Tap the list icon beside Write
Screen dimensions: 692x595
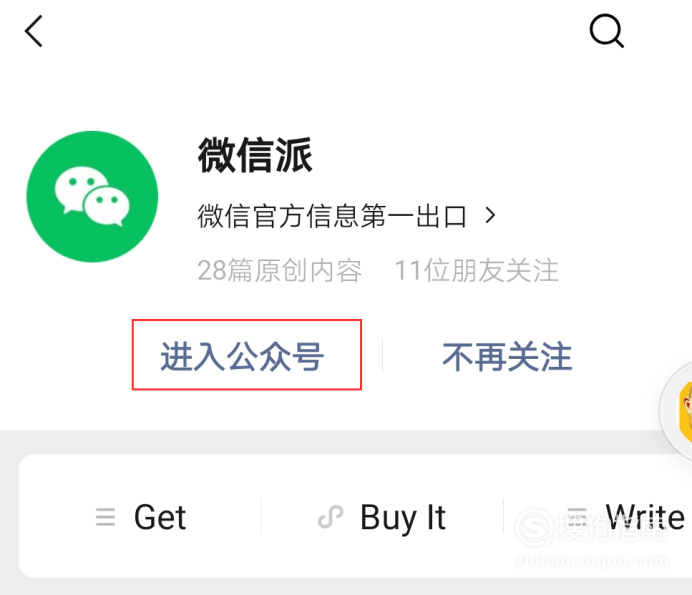pos(577,517)
